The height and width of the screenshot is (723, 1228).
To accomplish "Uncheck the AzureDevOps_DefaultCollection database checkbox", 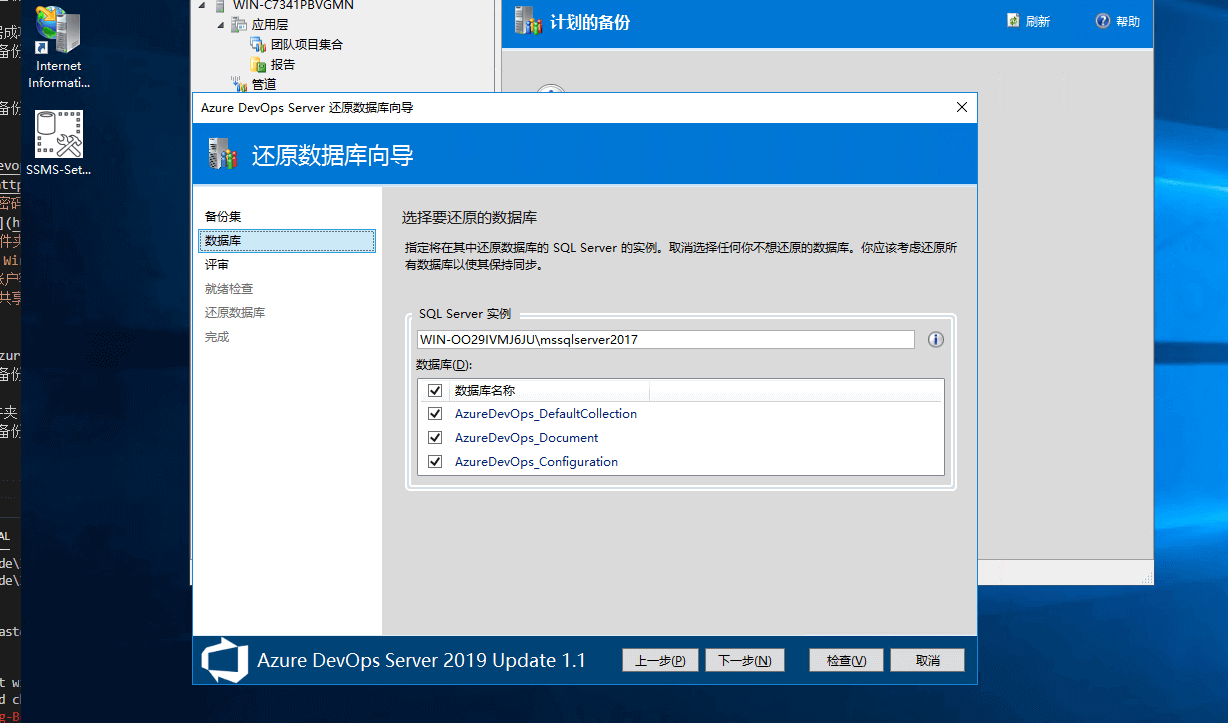I will 435,414.
